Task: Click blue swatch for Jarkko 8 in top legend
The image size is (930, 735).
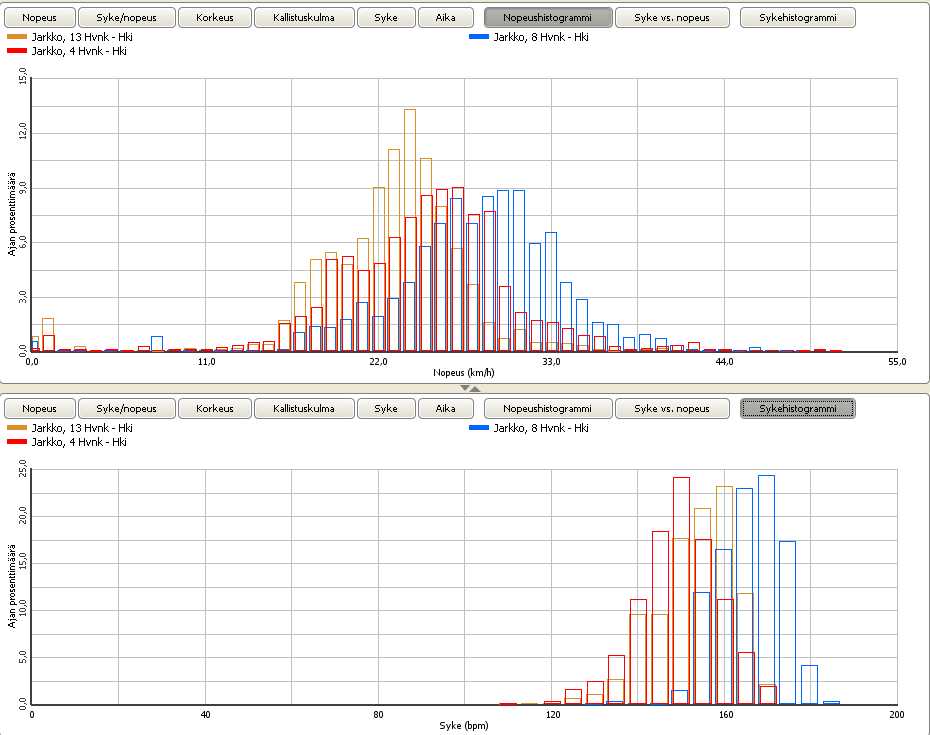Action: tap(479, 36)
